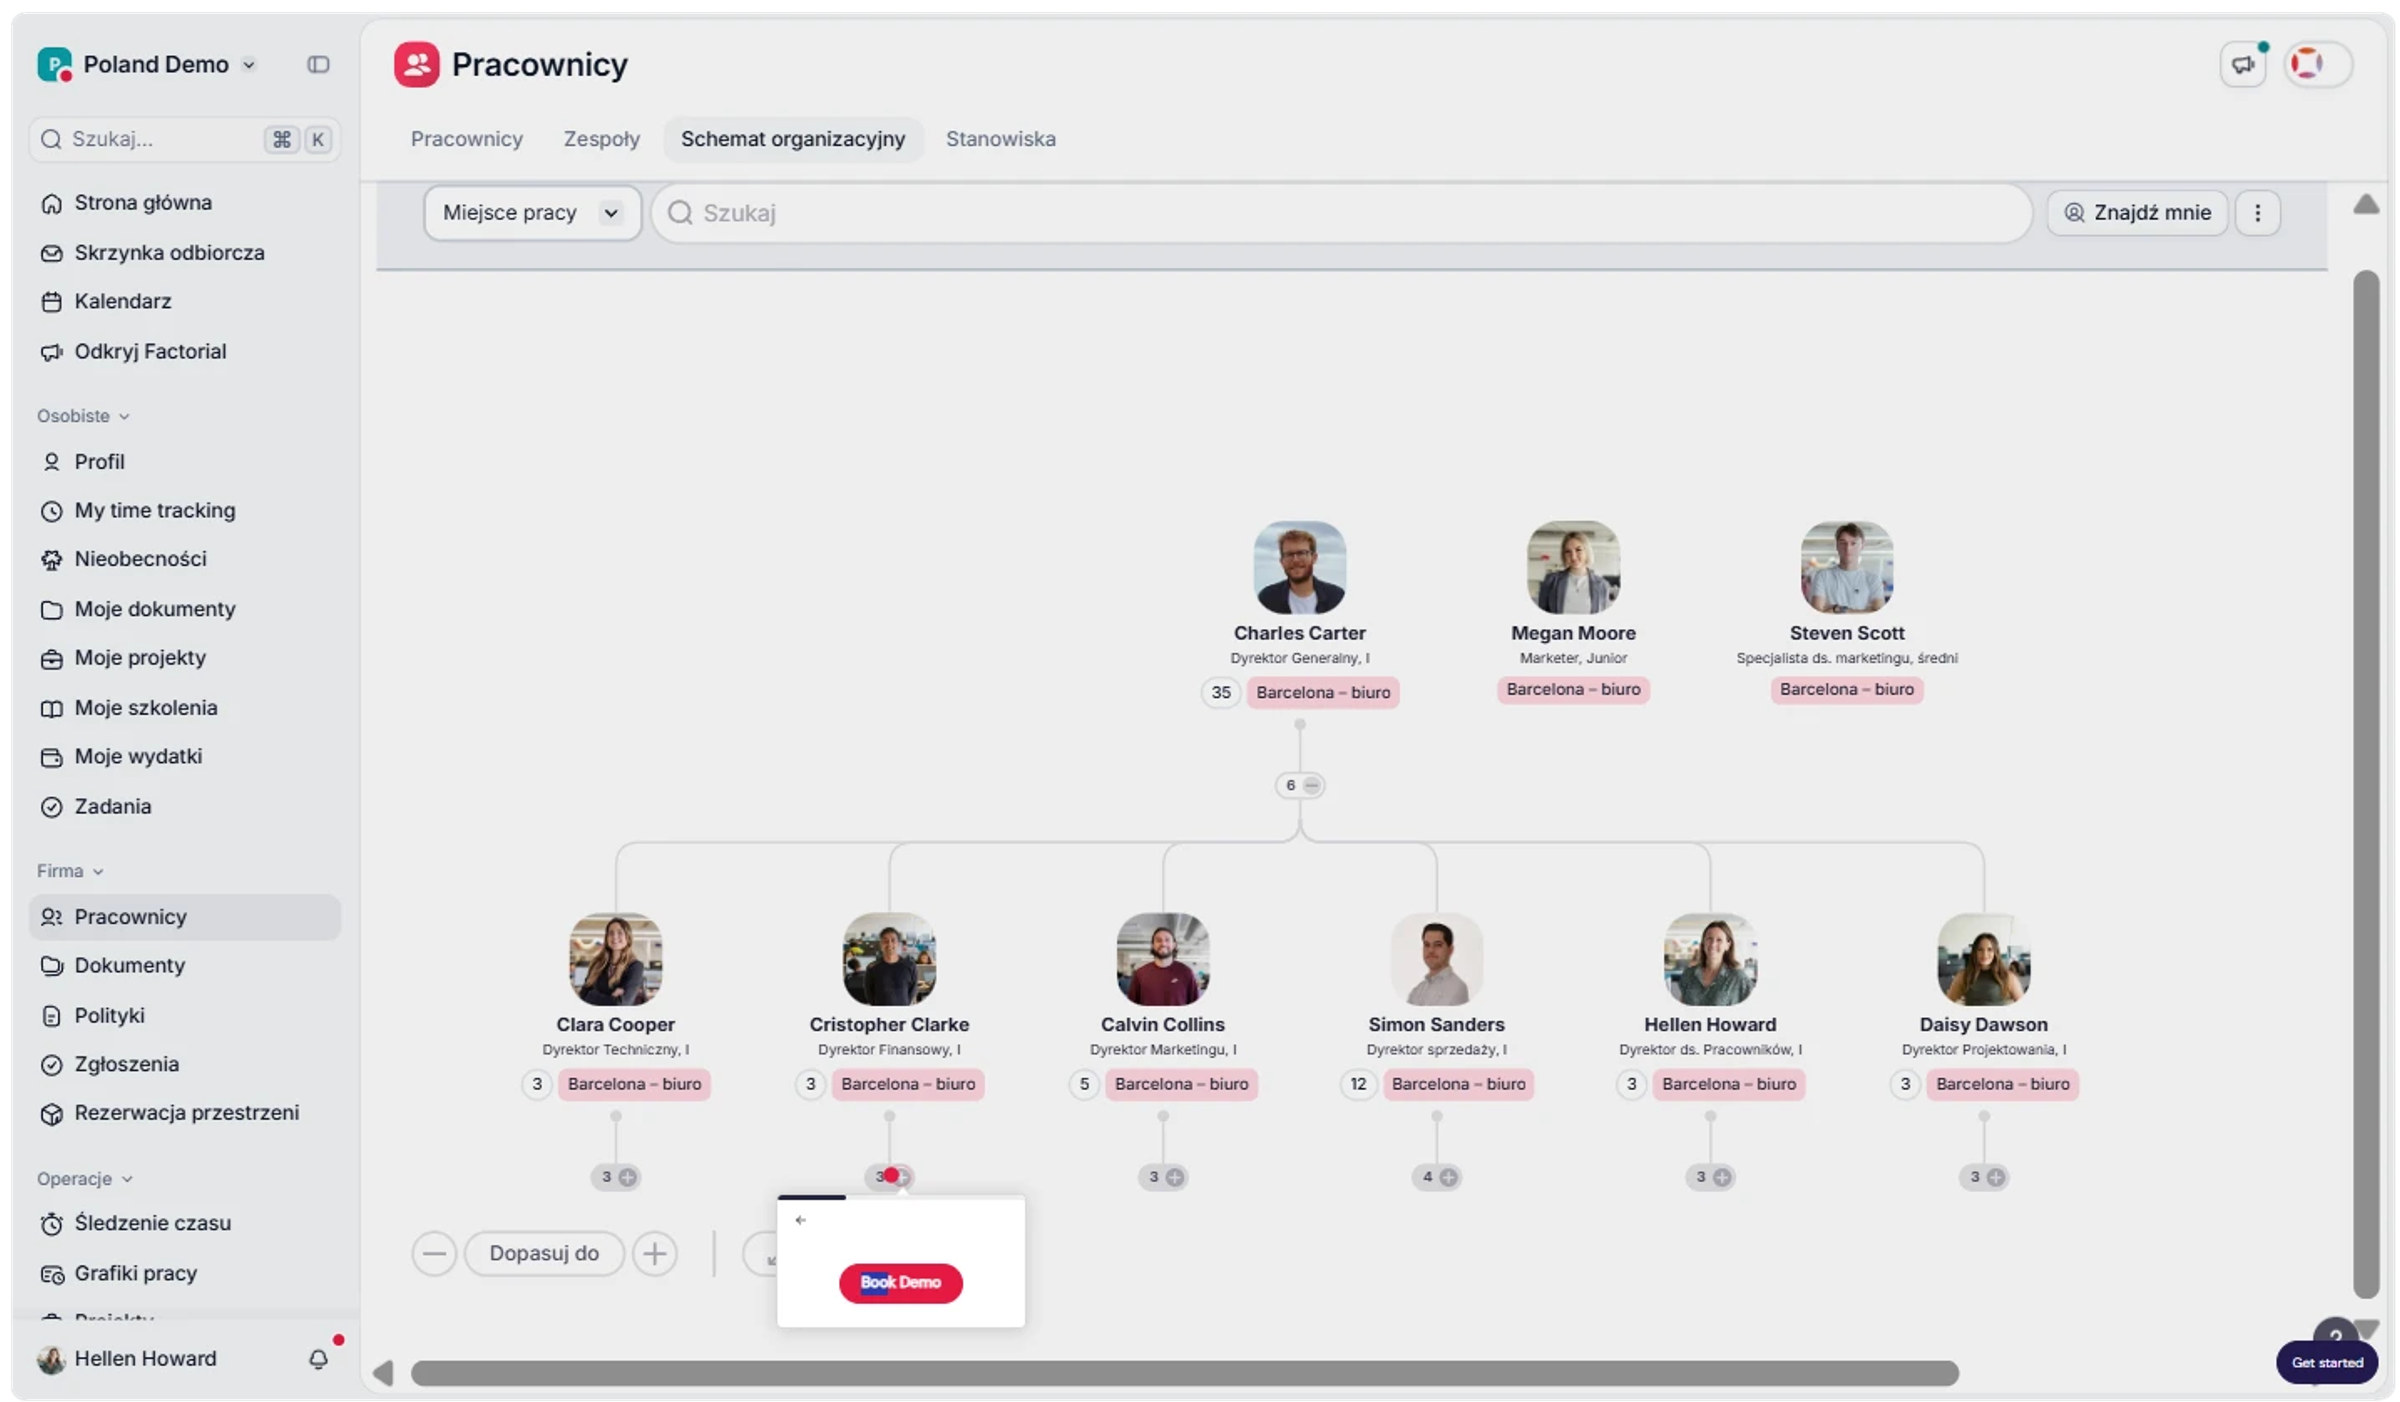Switch to the Pracownicy tab
The width and height of the screenshot is (2400, 1402).
(467, 139)
